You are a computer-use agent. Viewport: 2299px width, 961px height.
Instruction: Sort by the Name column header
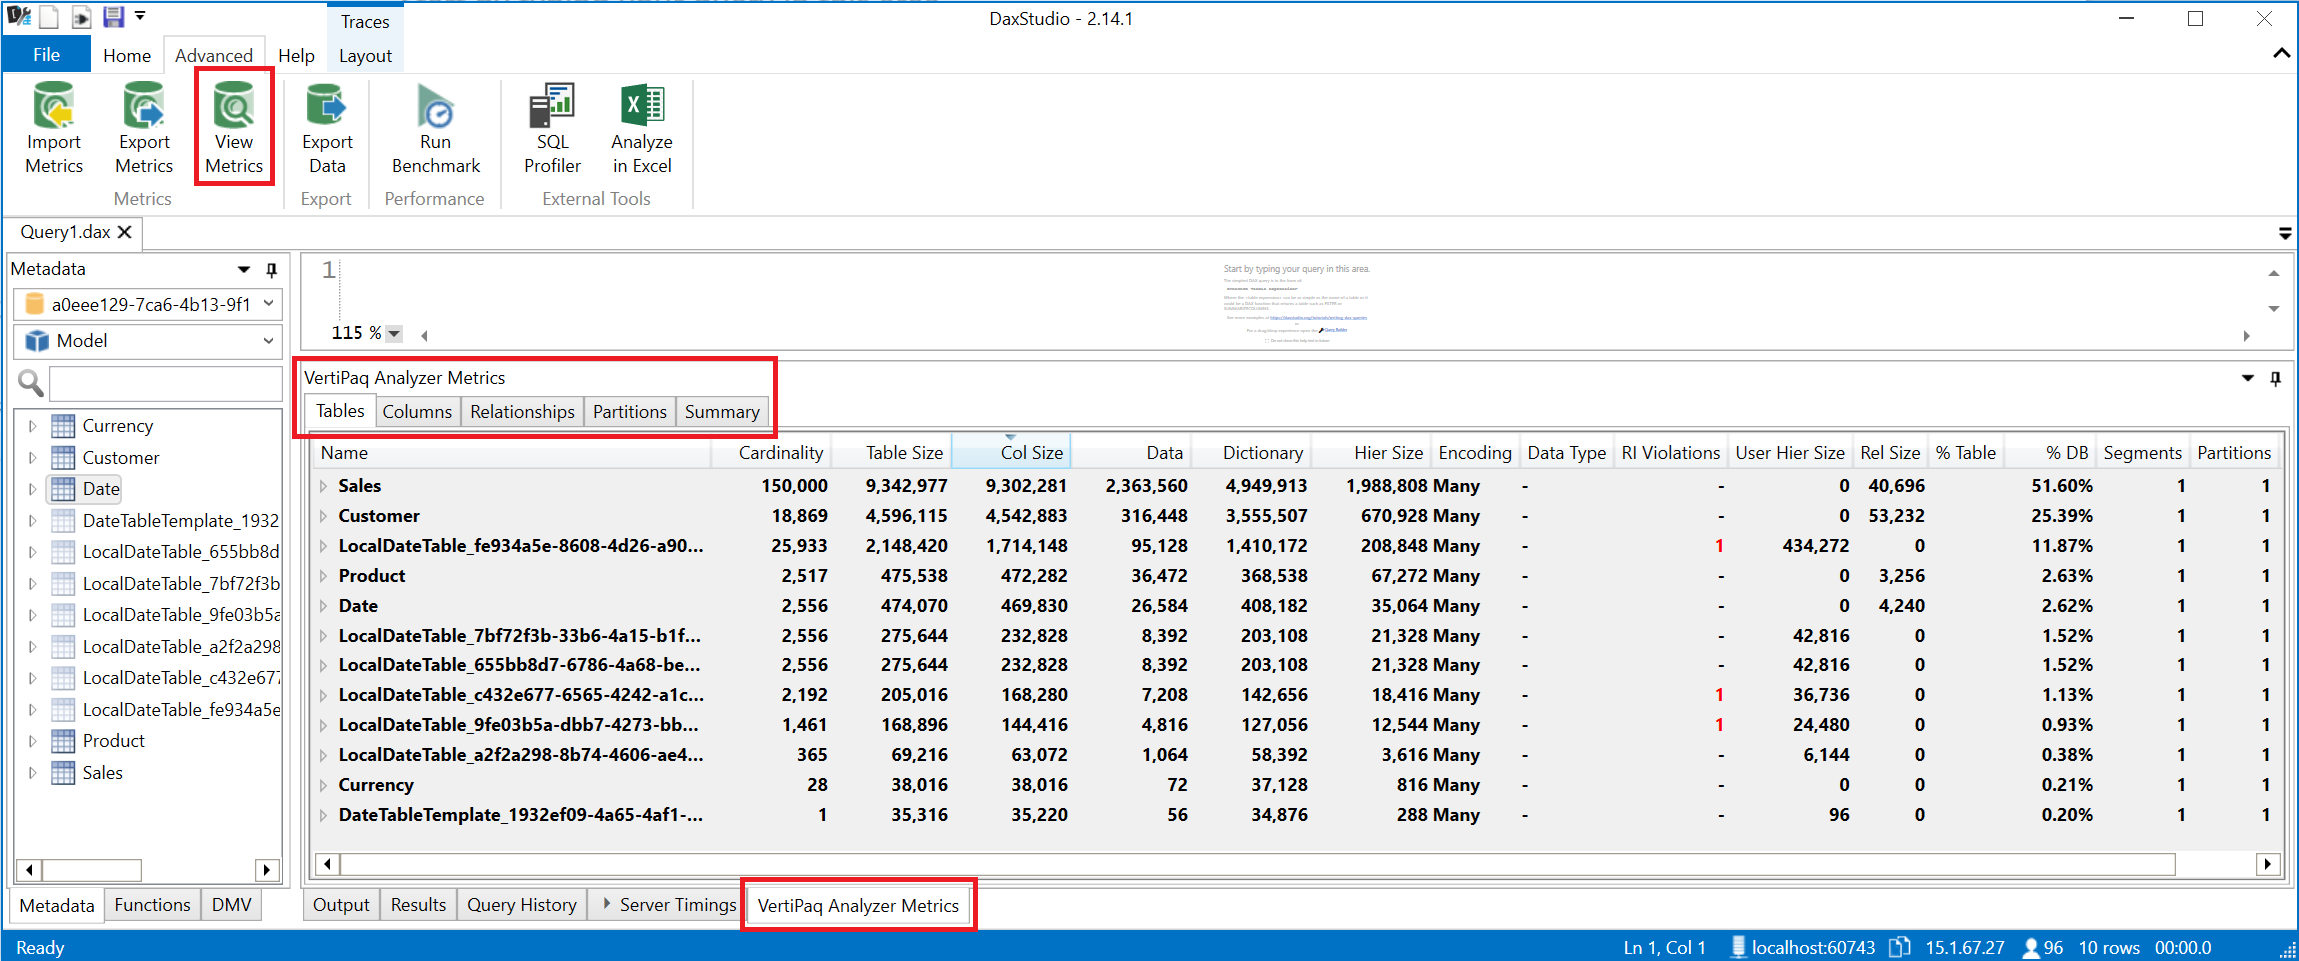point(511,453)
